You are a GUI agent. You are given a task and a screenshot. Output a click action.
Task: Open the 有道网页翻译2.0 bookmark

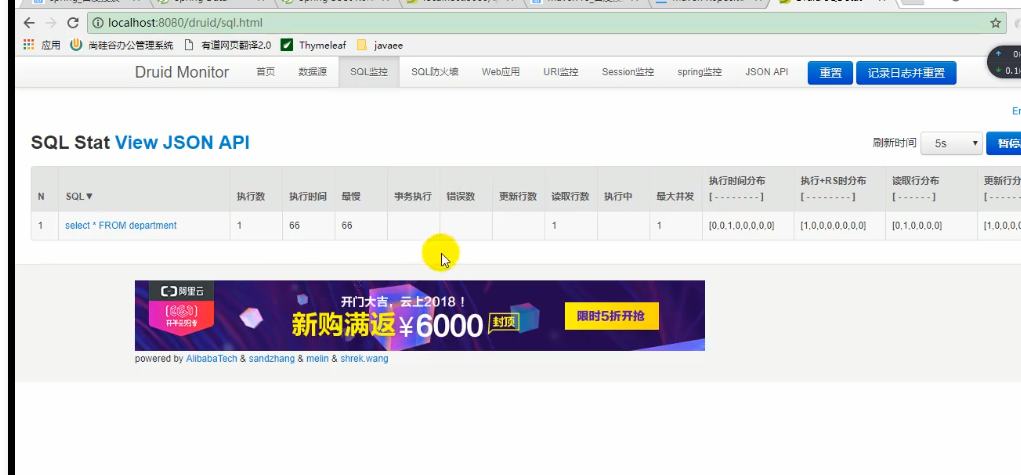[x=227, y=45]
